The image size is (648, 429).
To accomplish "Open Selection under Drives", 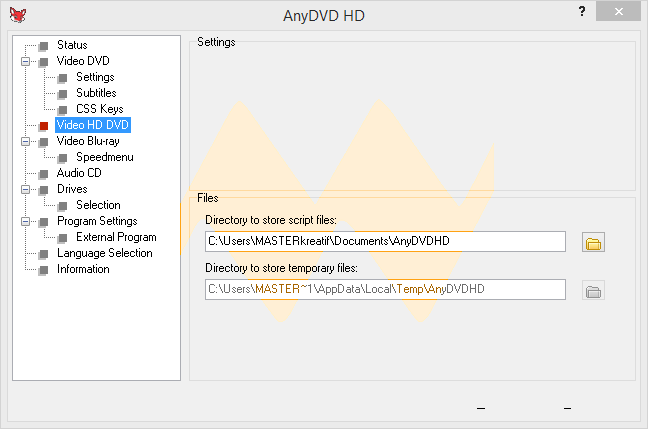I will tap(98, 205).
